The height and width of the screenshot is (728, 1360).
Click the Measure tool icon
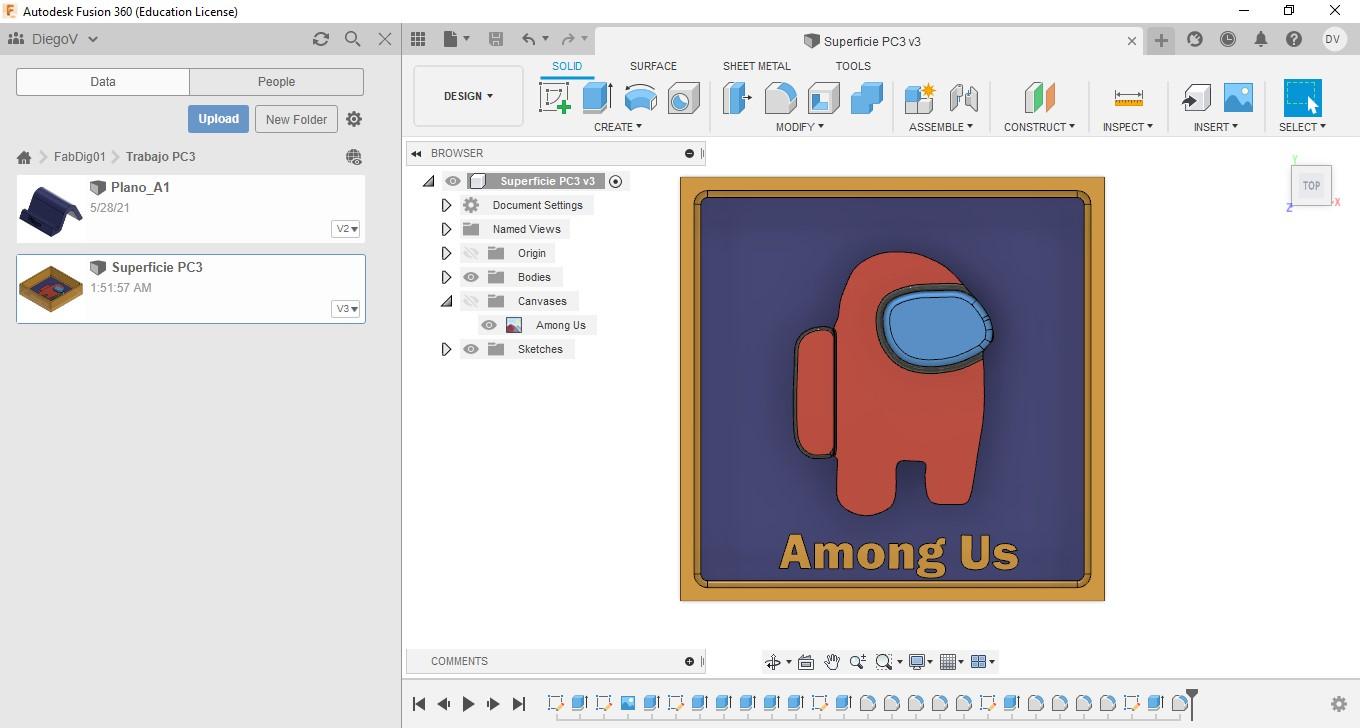click(x=1128, y=98)
